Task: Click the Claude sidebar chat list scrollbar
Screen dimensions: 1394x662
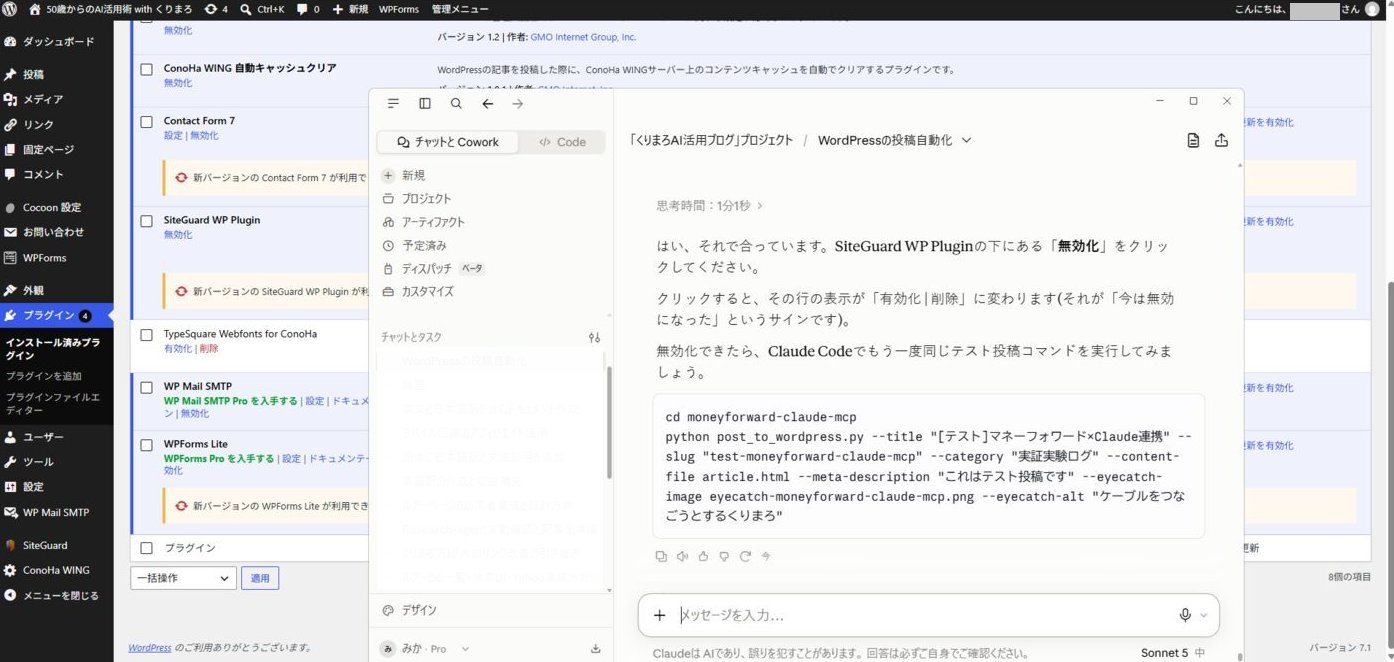Action: pyautogui.click(x=609, y=420)
